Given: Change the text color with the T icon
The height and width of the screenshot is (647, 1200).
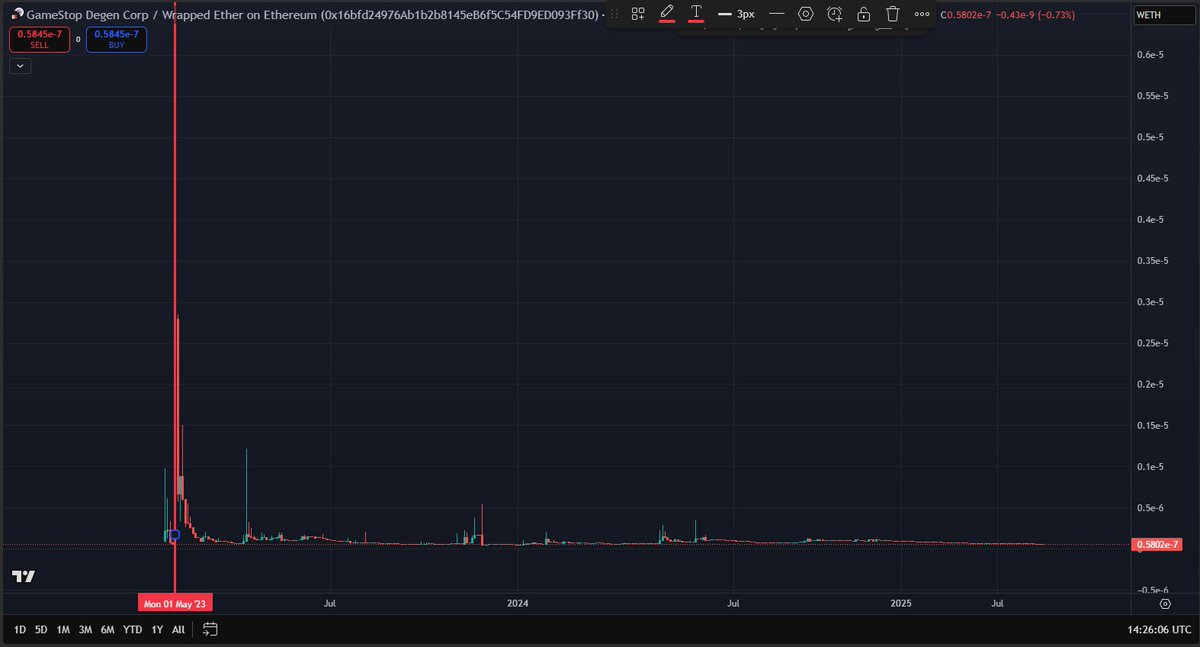Looking at the screenshot, I should pos(696,14).
